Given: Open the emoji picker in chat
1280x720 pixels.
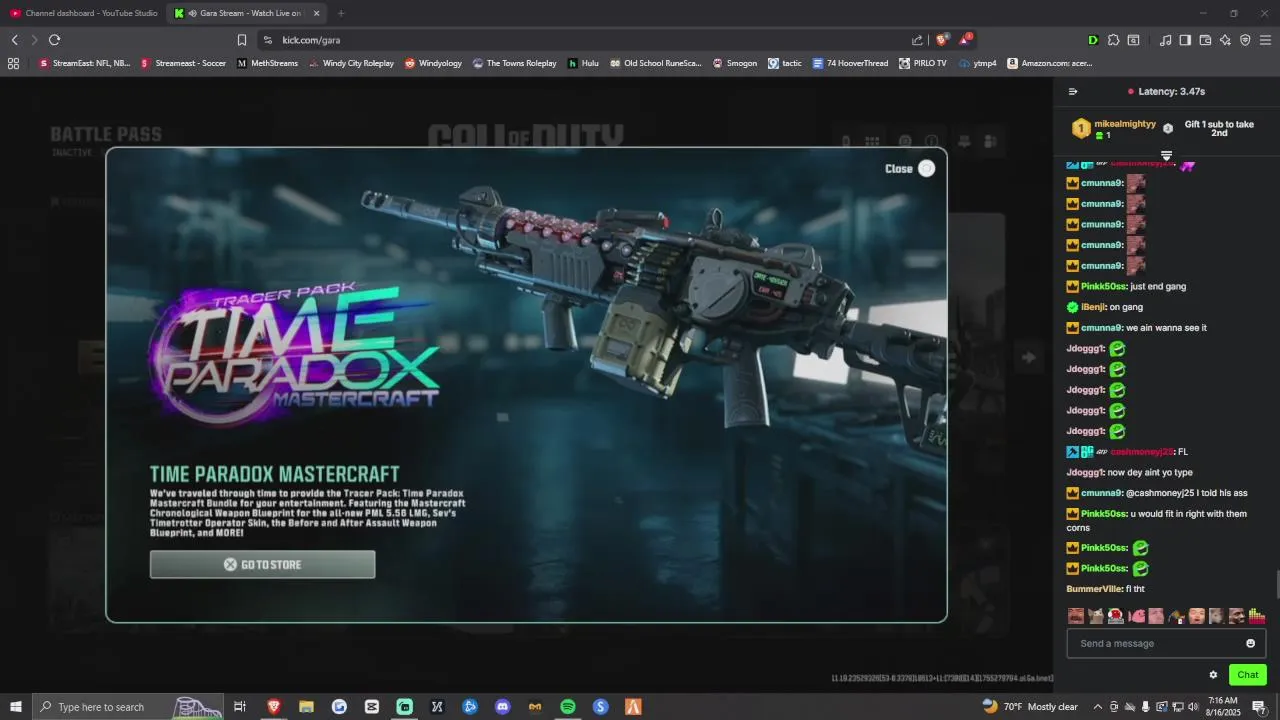Looking at the screenshot, I should 1250,643.
